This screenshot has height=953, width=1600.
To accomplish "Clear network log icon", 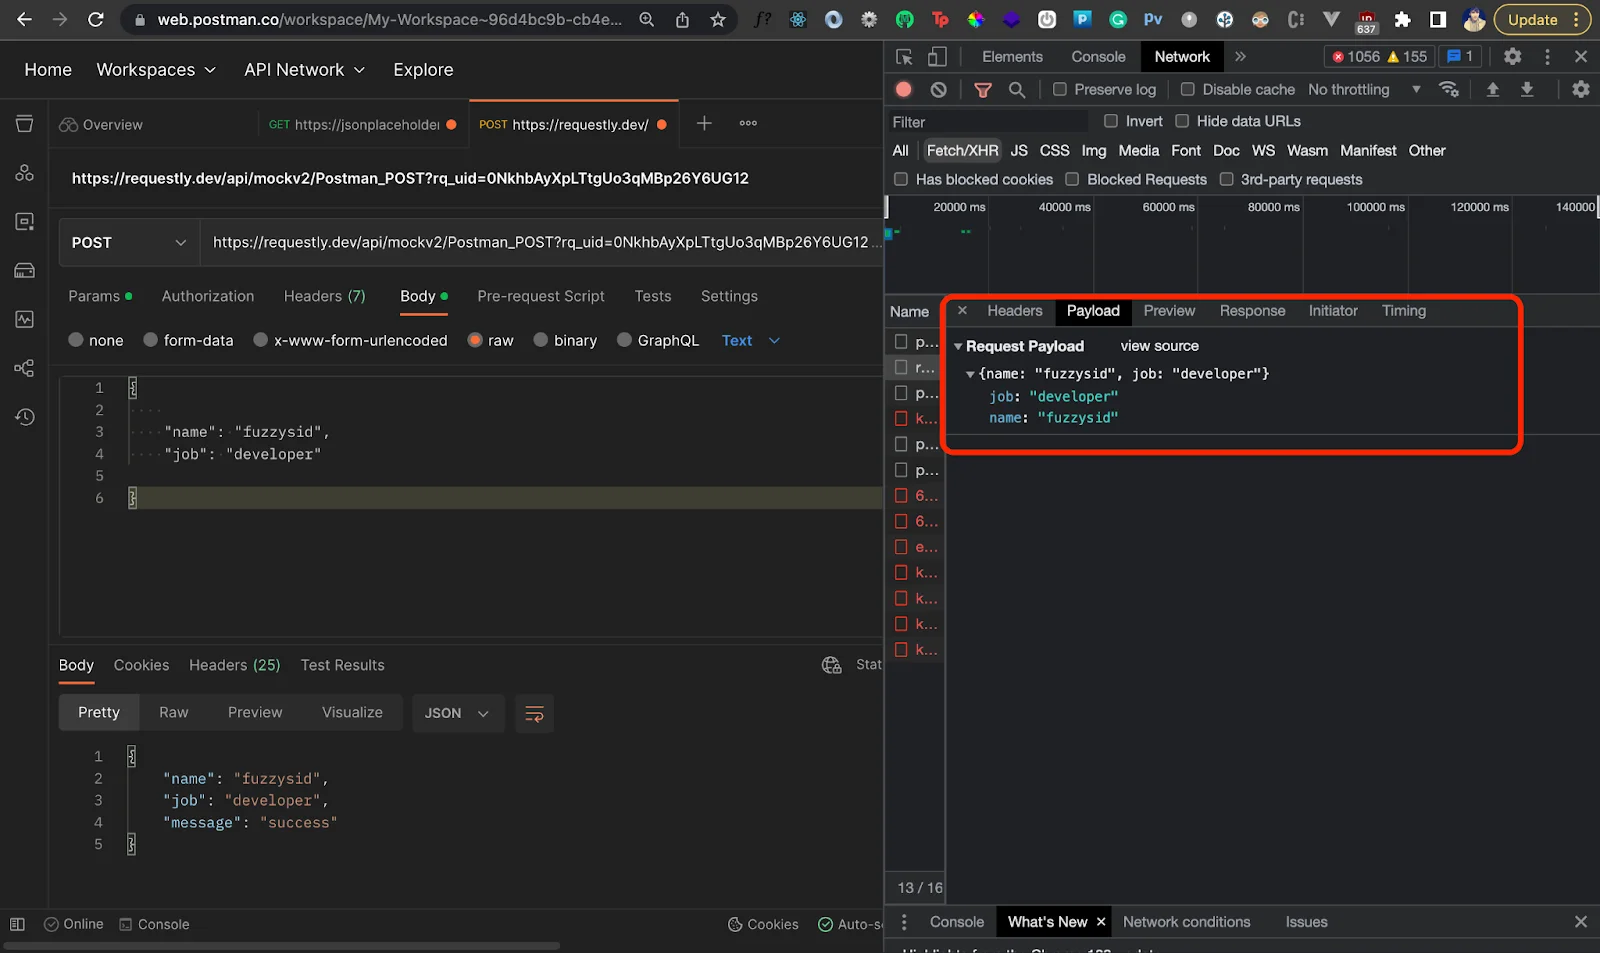I will tap(938, 89).
